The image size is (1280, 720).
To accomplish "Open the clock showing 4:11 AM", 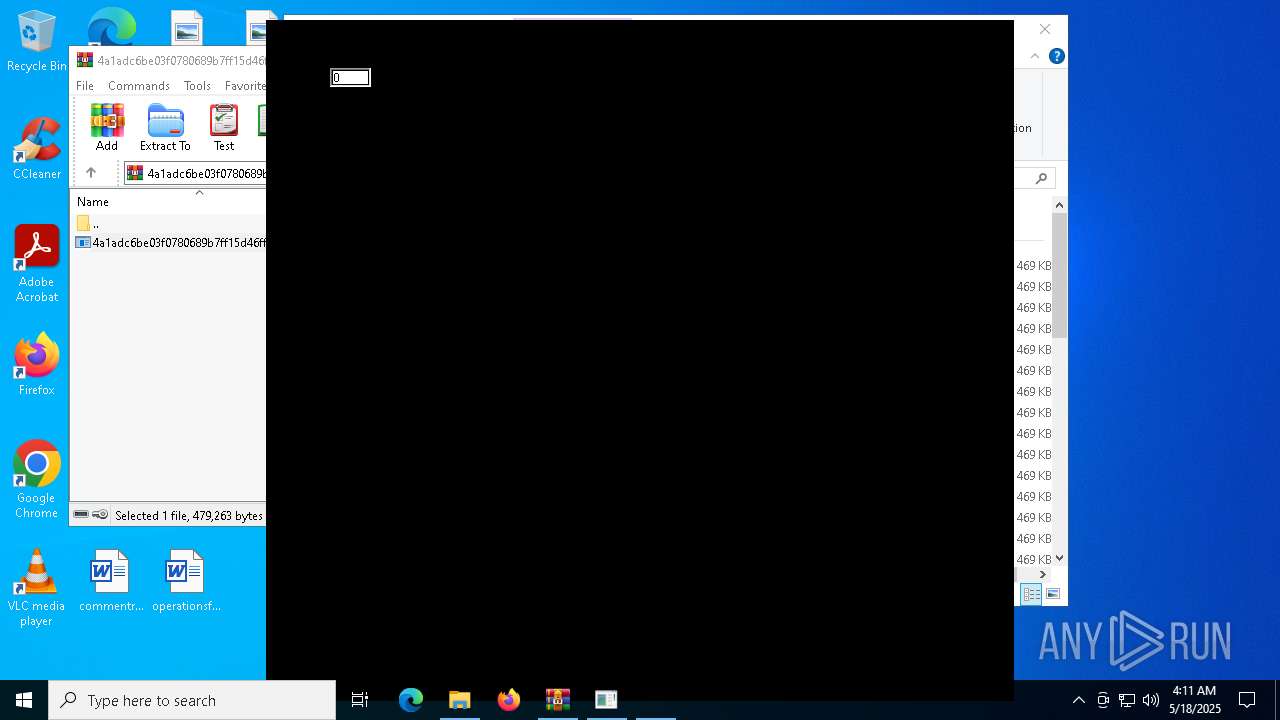I will [x=1195, y=700].
